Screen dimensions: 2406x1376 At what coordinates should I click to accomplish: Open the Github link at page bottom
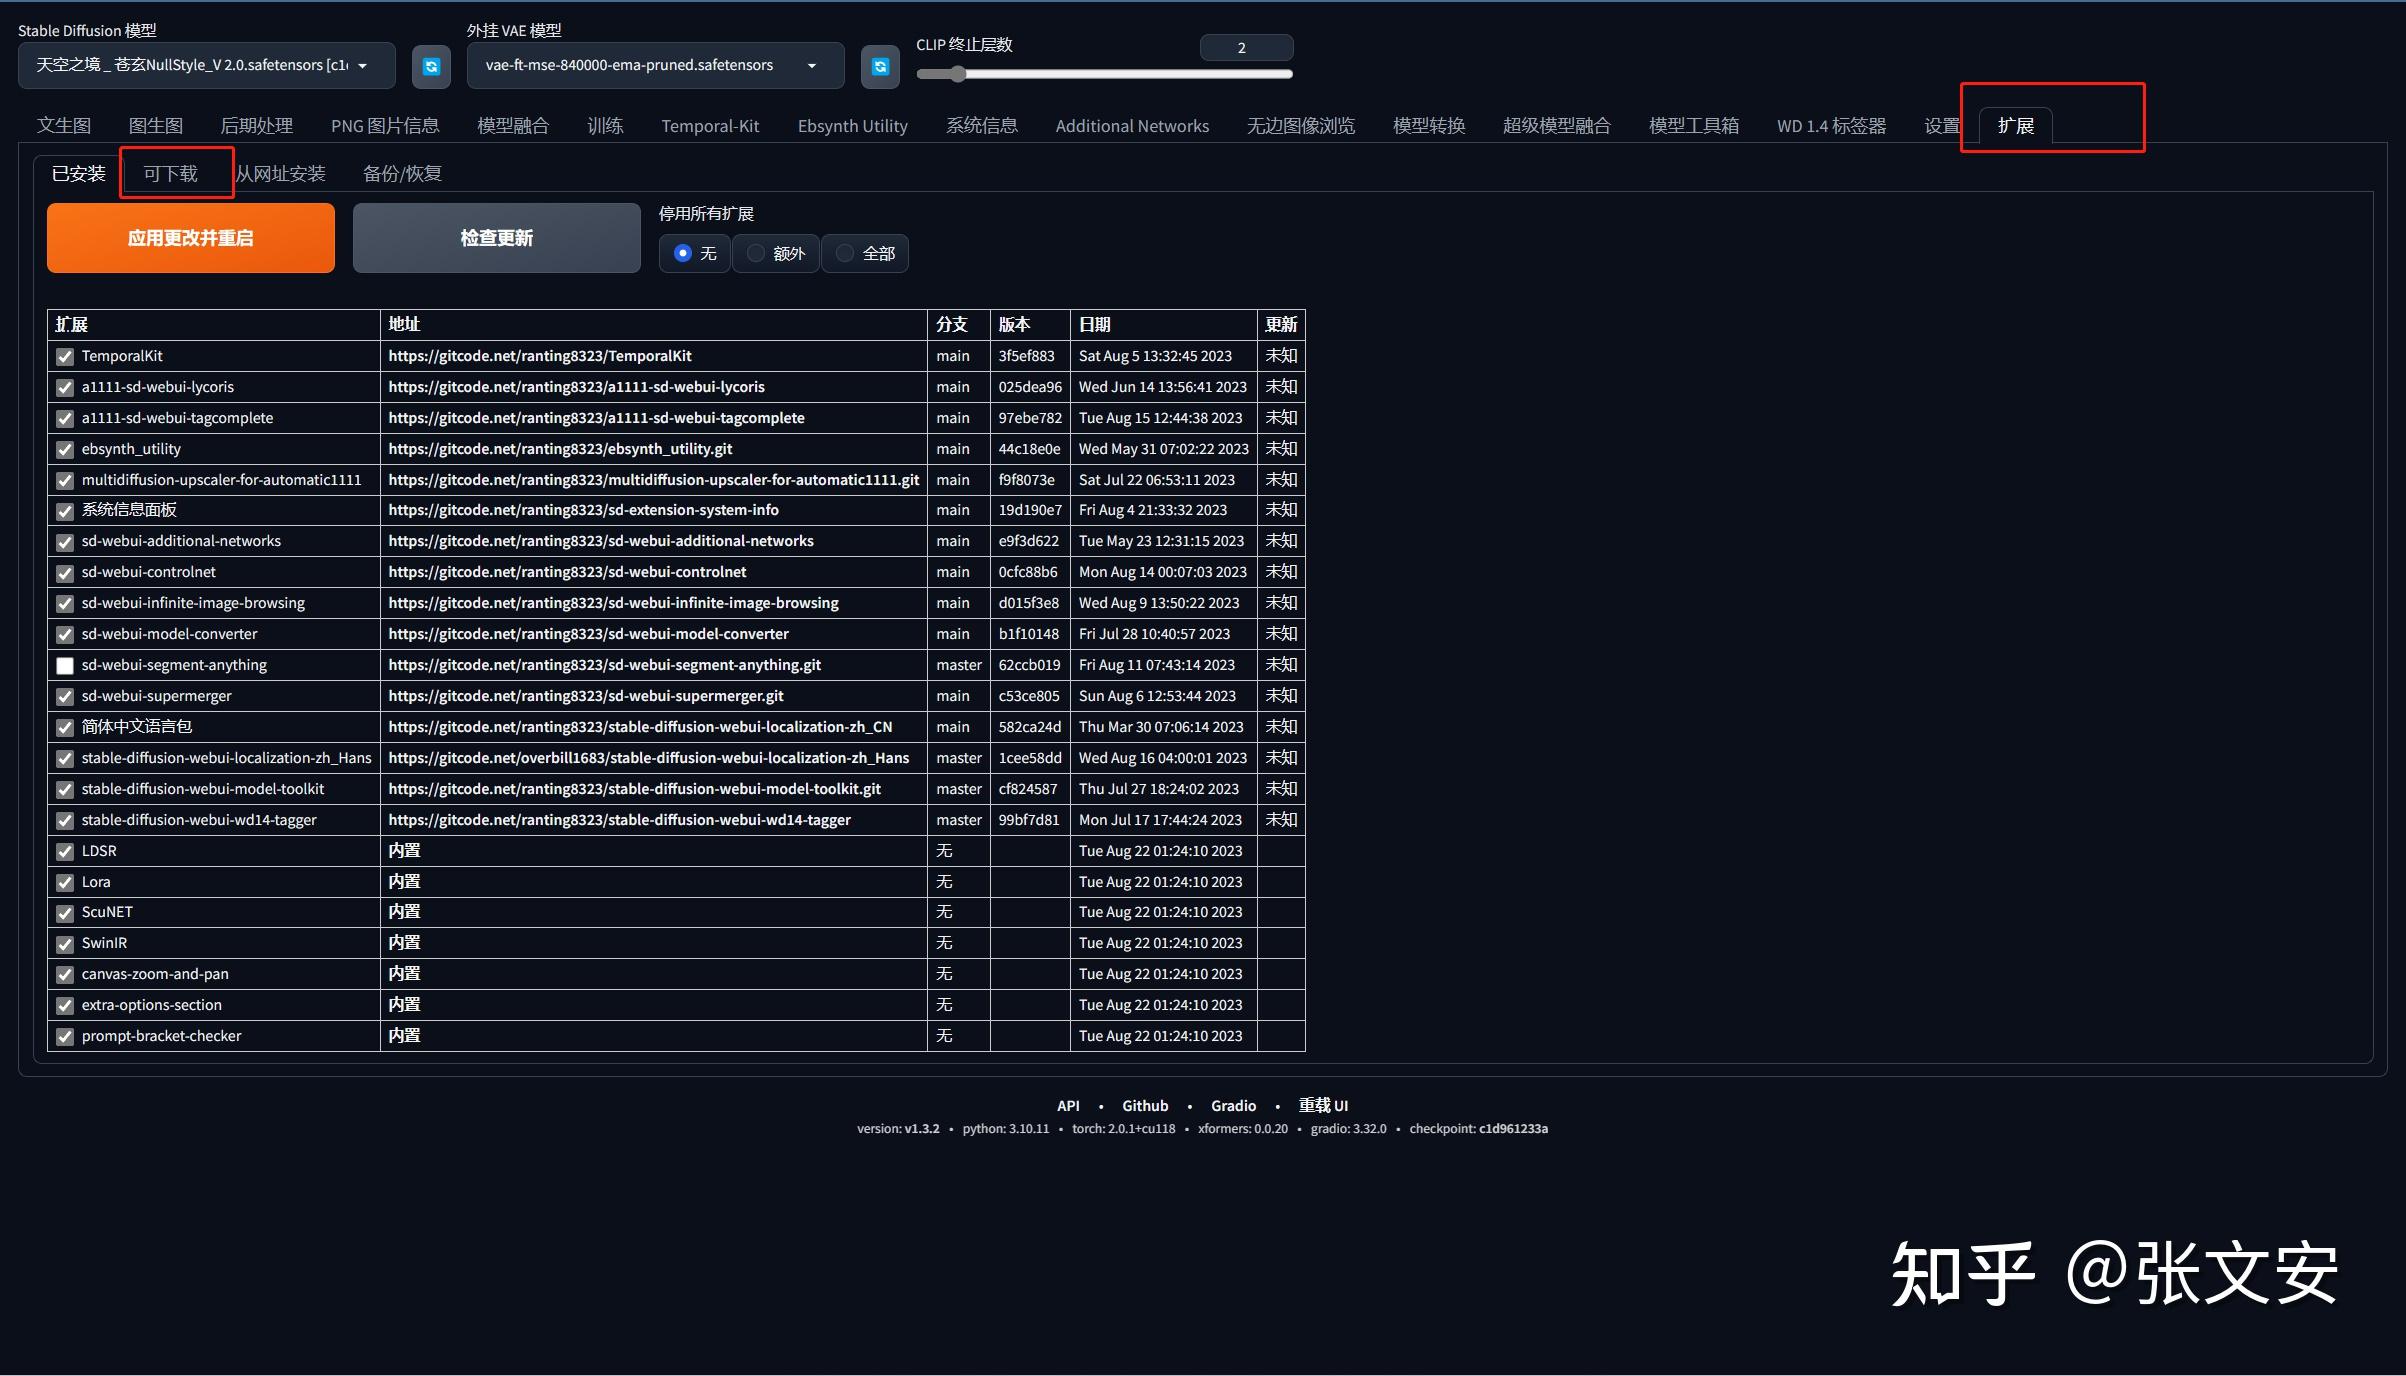pos(1144,1105)
